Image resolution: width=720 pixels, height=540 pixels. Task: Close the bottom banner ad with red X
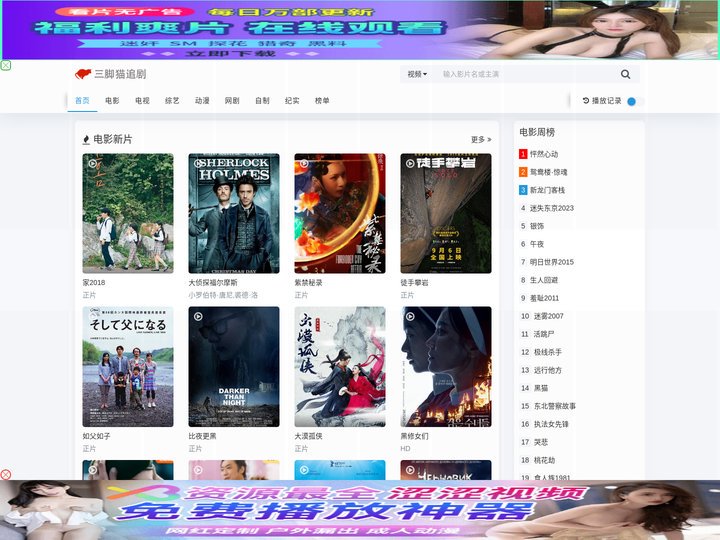tap(6, 474)
